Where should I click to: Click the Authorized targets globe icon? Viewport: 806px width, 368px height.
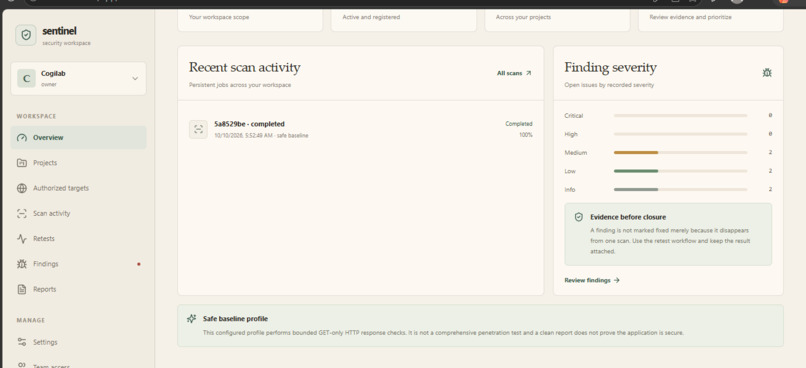tap(22, 188)
